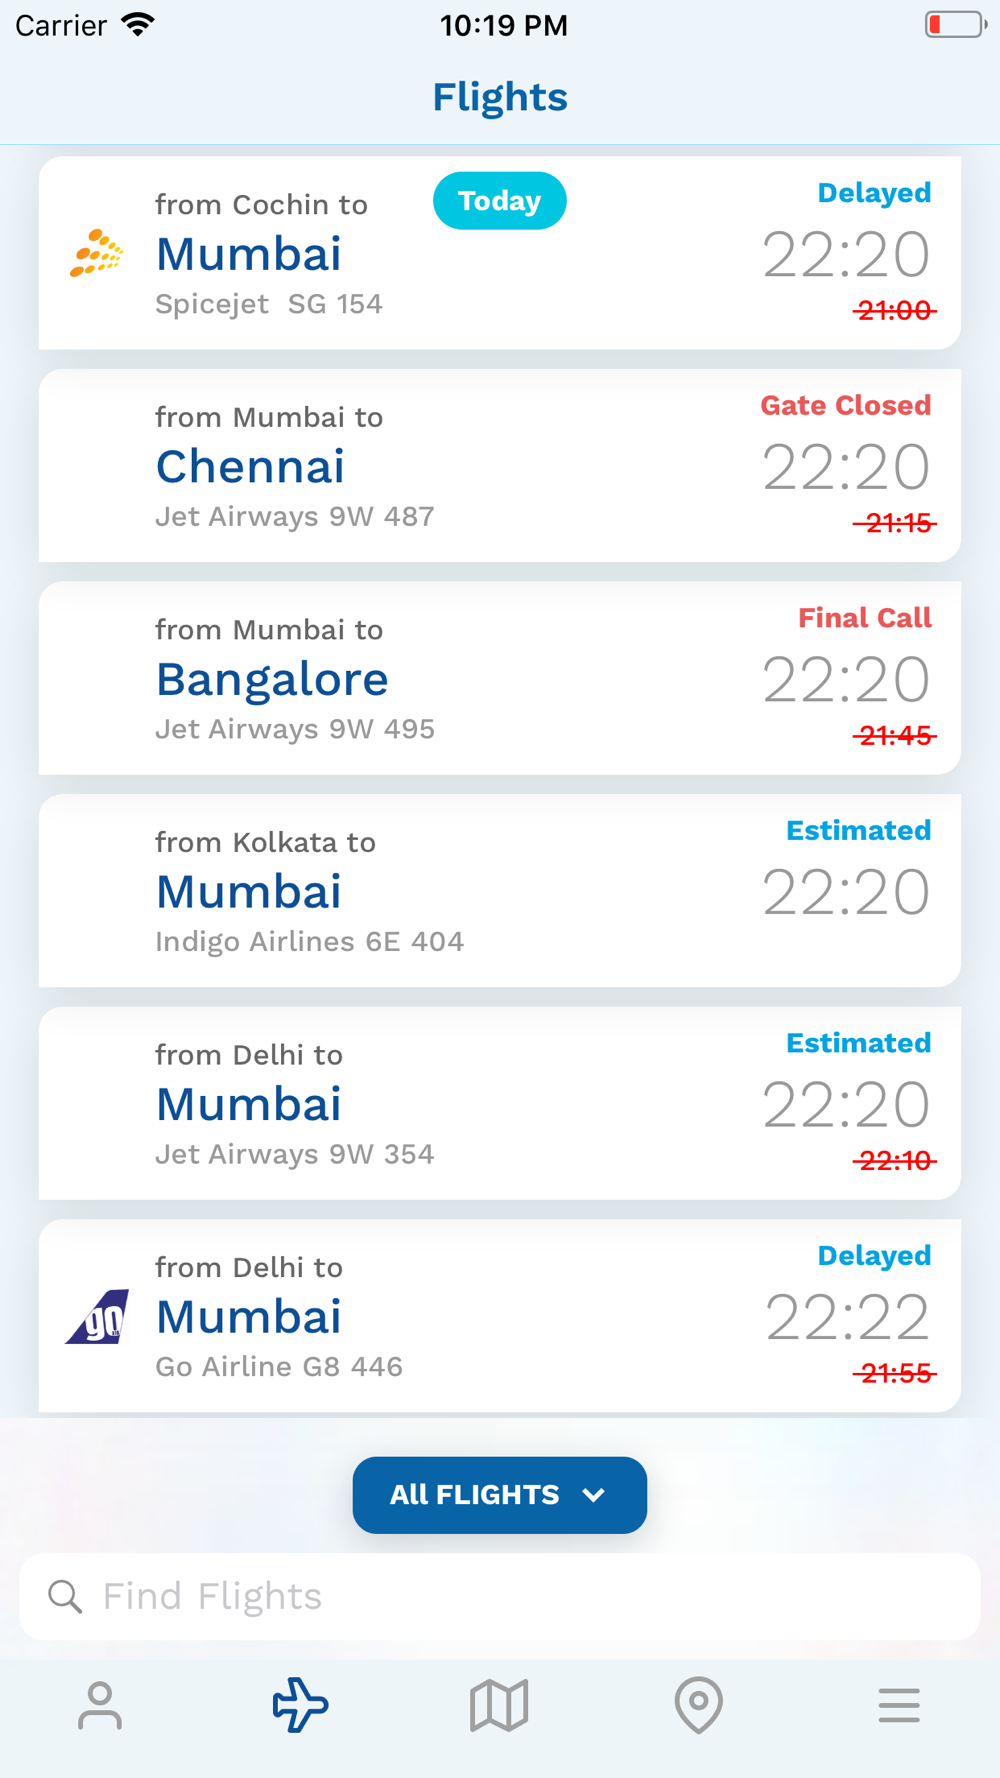Viewport: 1000px width, 1778px height.
Task: Open the folded map tab icon
Action: point(499,1705)
